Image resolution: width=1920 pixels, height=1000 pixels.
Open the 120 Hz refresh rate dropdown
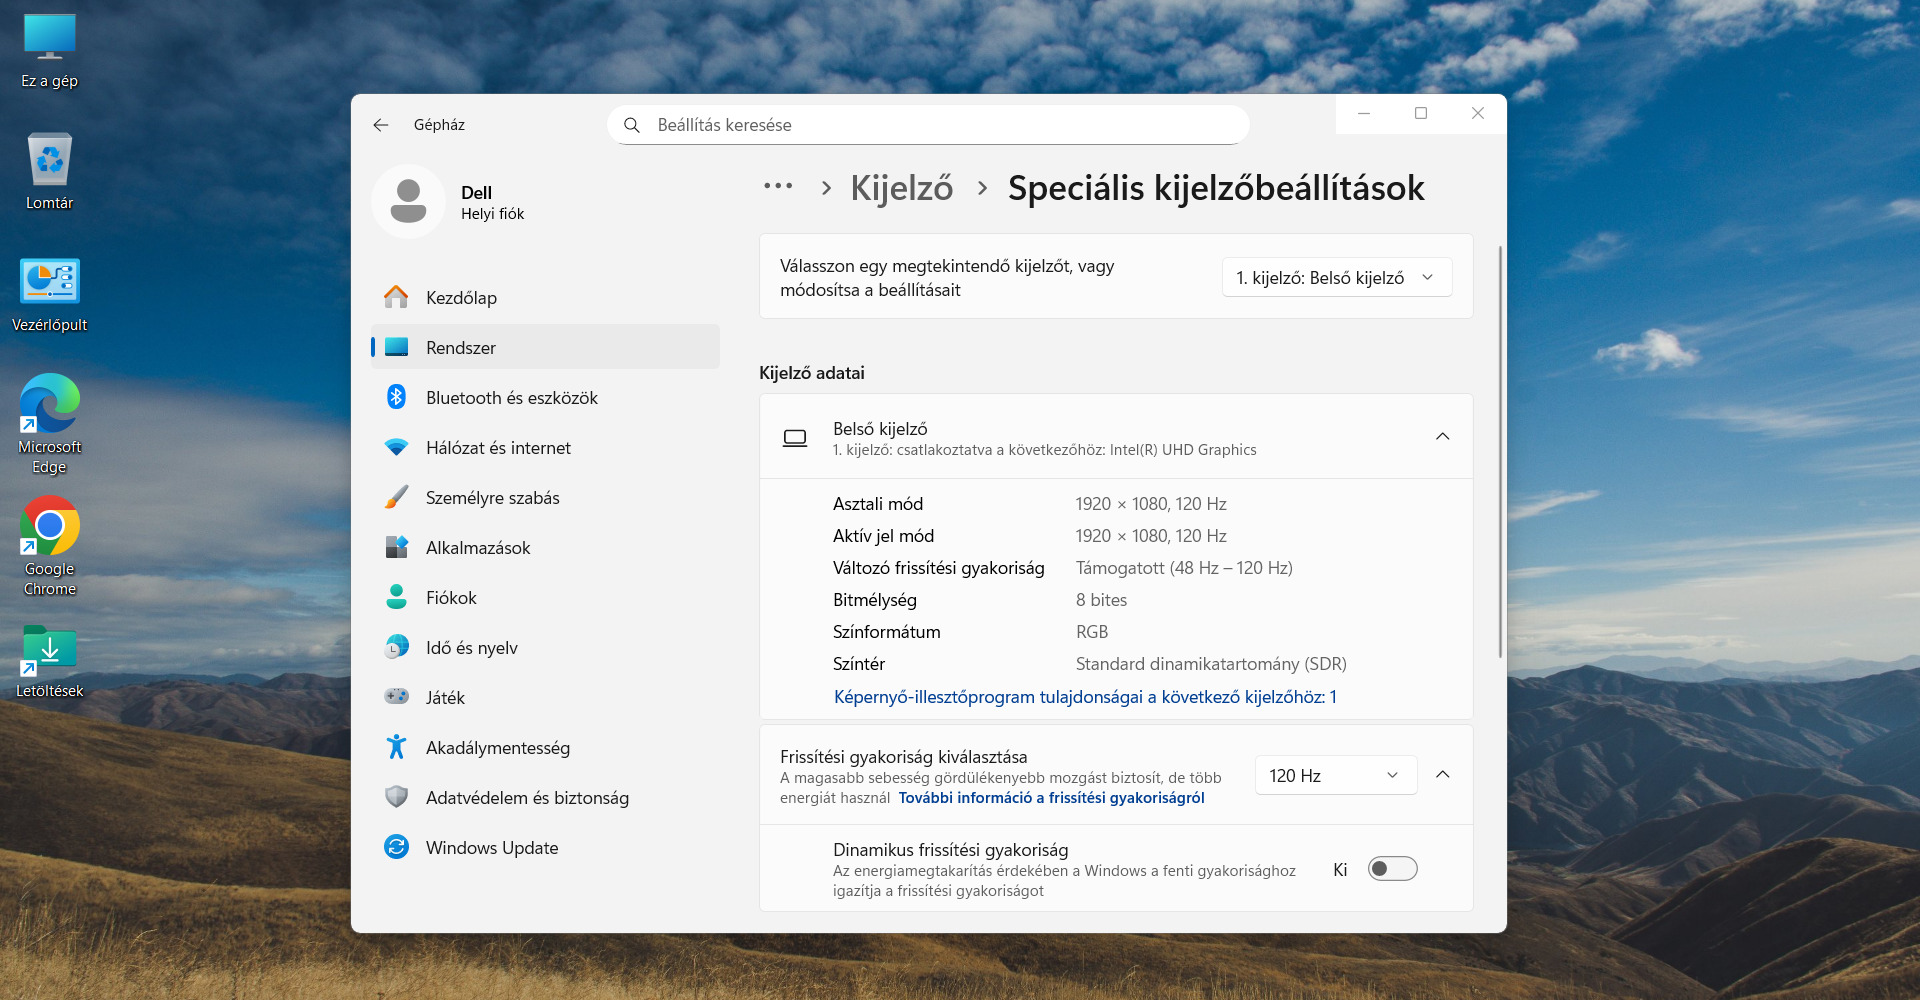[x=1335, y=776]
